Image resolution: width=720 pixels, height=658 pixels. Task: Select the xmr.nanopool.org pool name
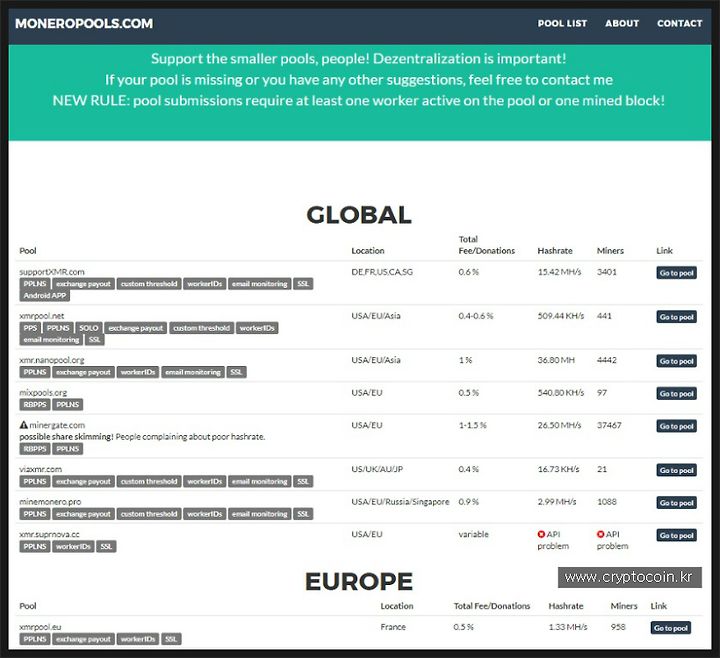pyautogui.click(x=52, y=360)
